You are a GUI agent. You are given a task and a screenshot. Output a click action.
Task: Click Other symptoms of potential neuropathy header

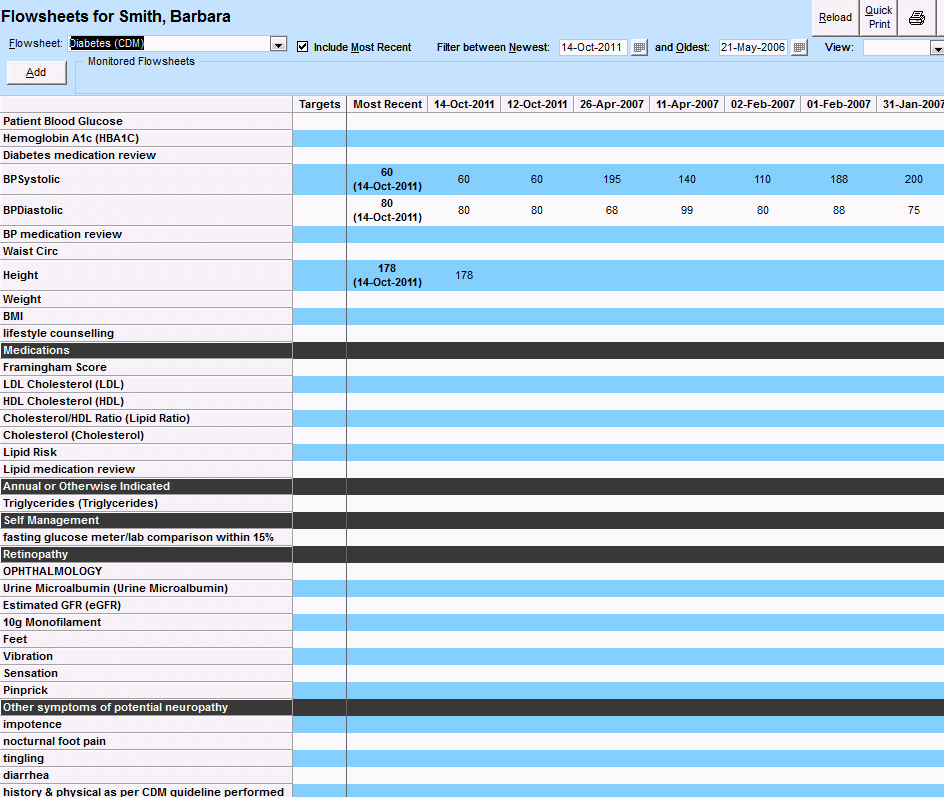pos(146,707)
